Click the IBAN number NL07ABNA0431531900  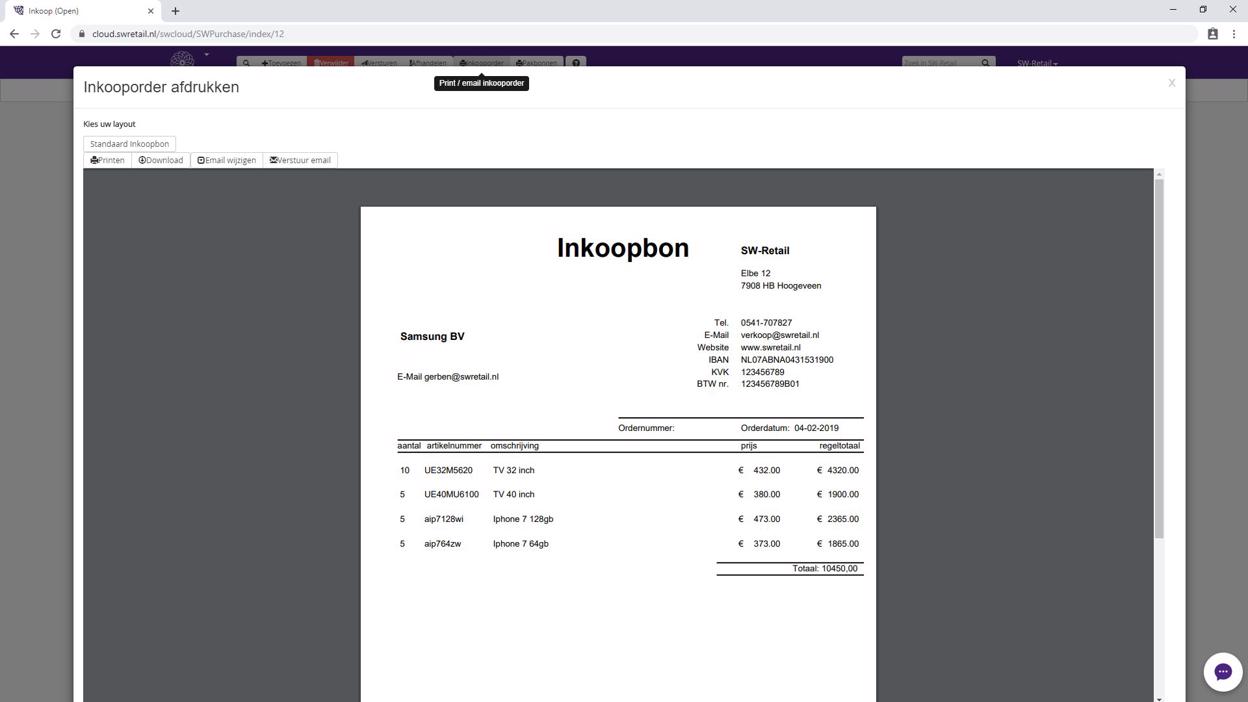click(787, 360)
